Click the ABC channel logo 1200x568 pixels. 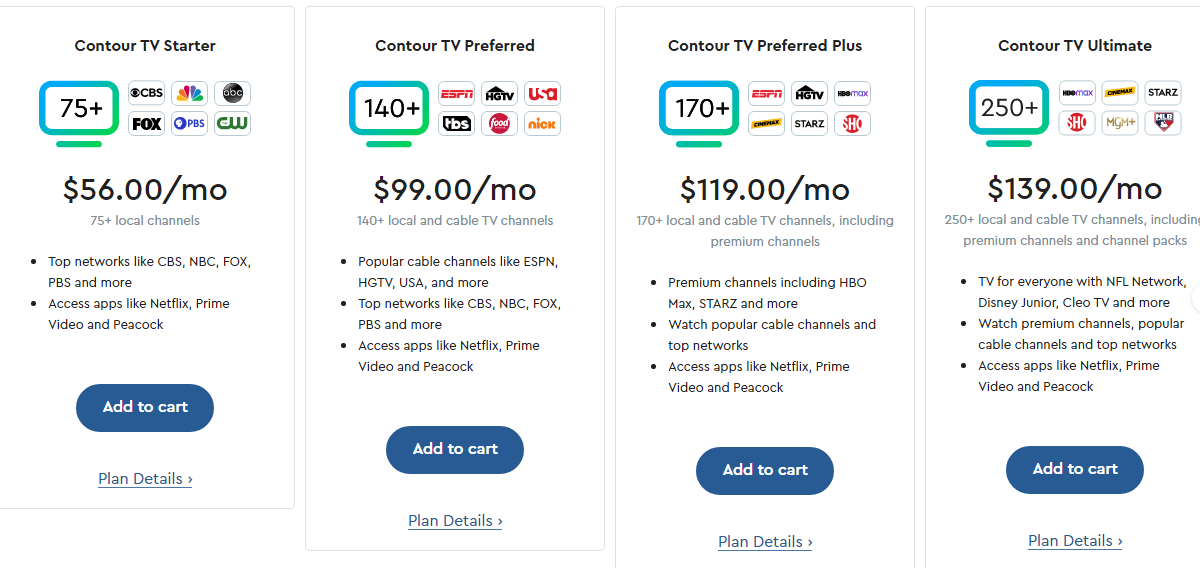232,94
